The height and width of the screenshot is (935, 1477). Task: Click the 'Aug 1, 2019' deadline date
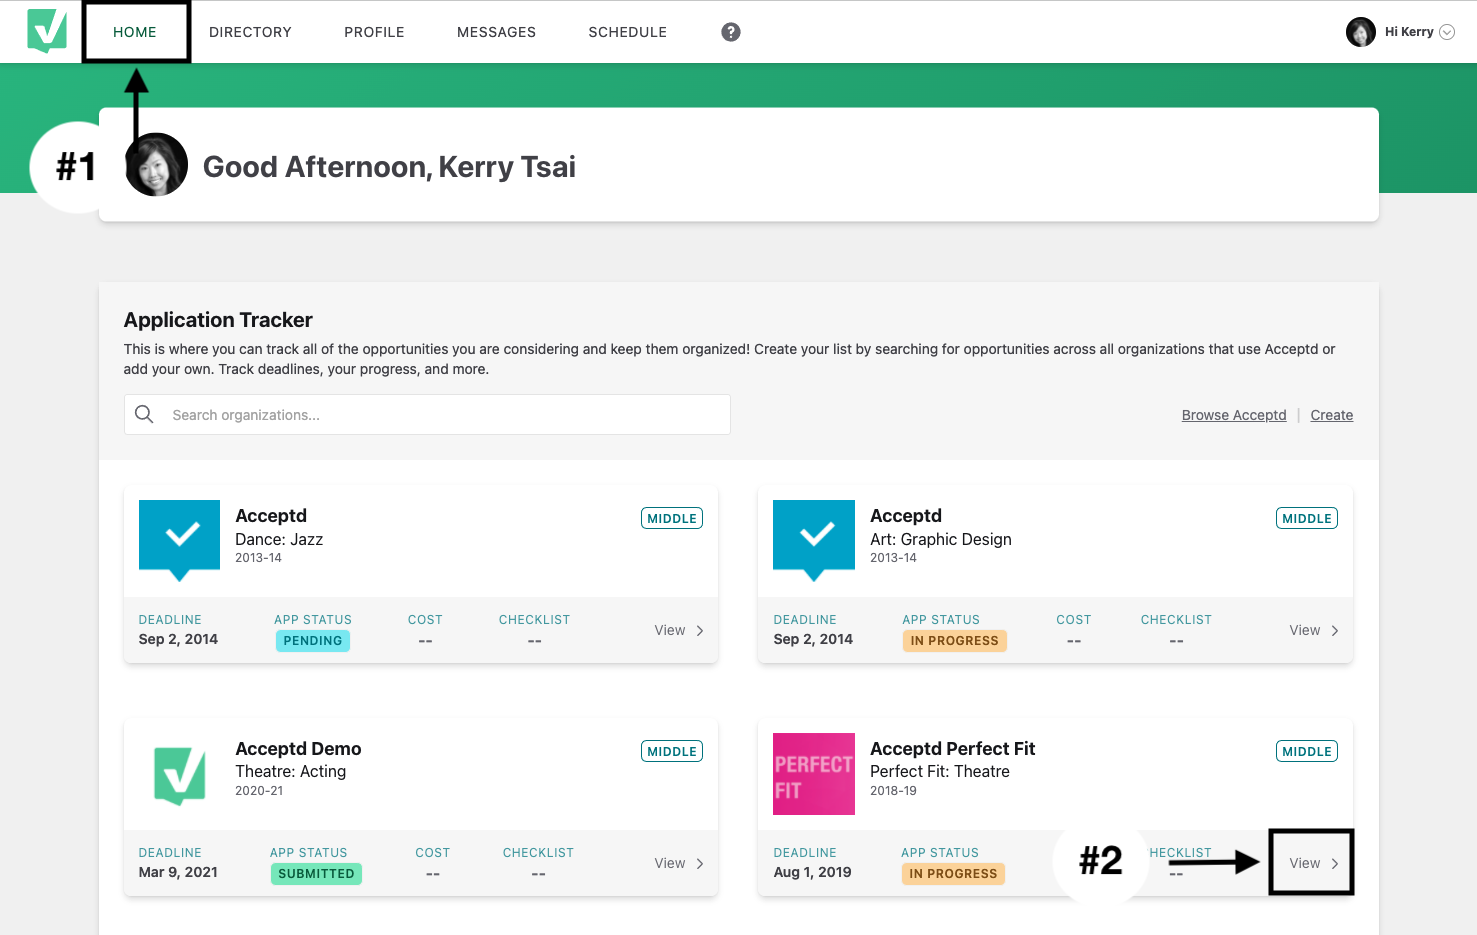pyautogui.click(x=812, y=872)
